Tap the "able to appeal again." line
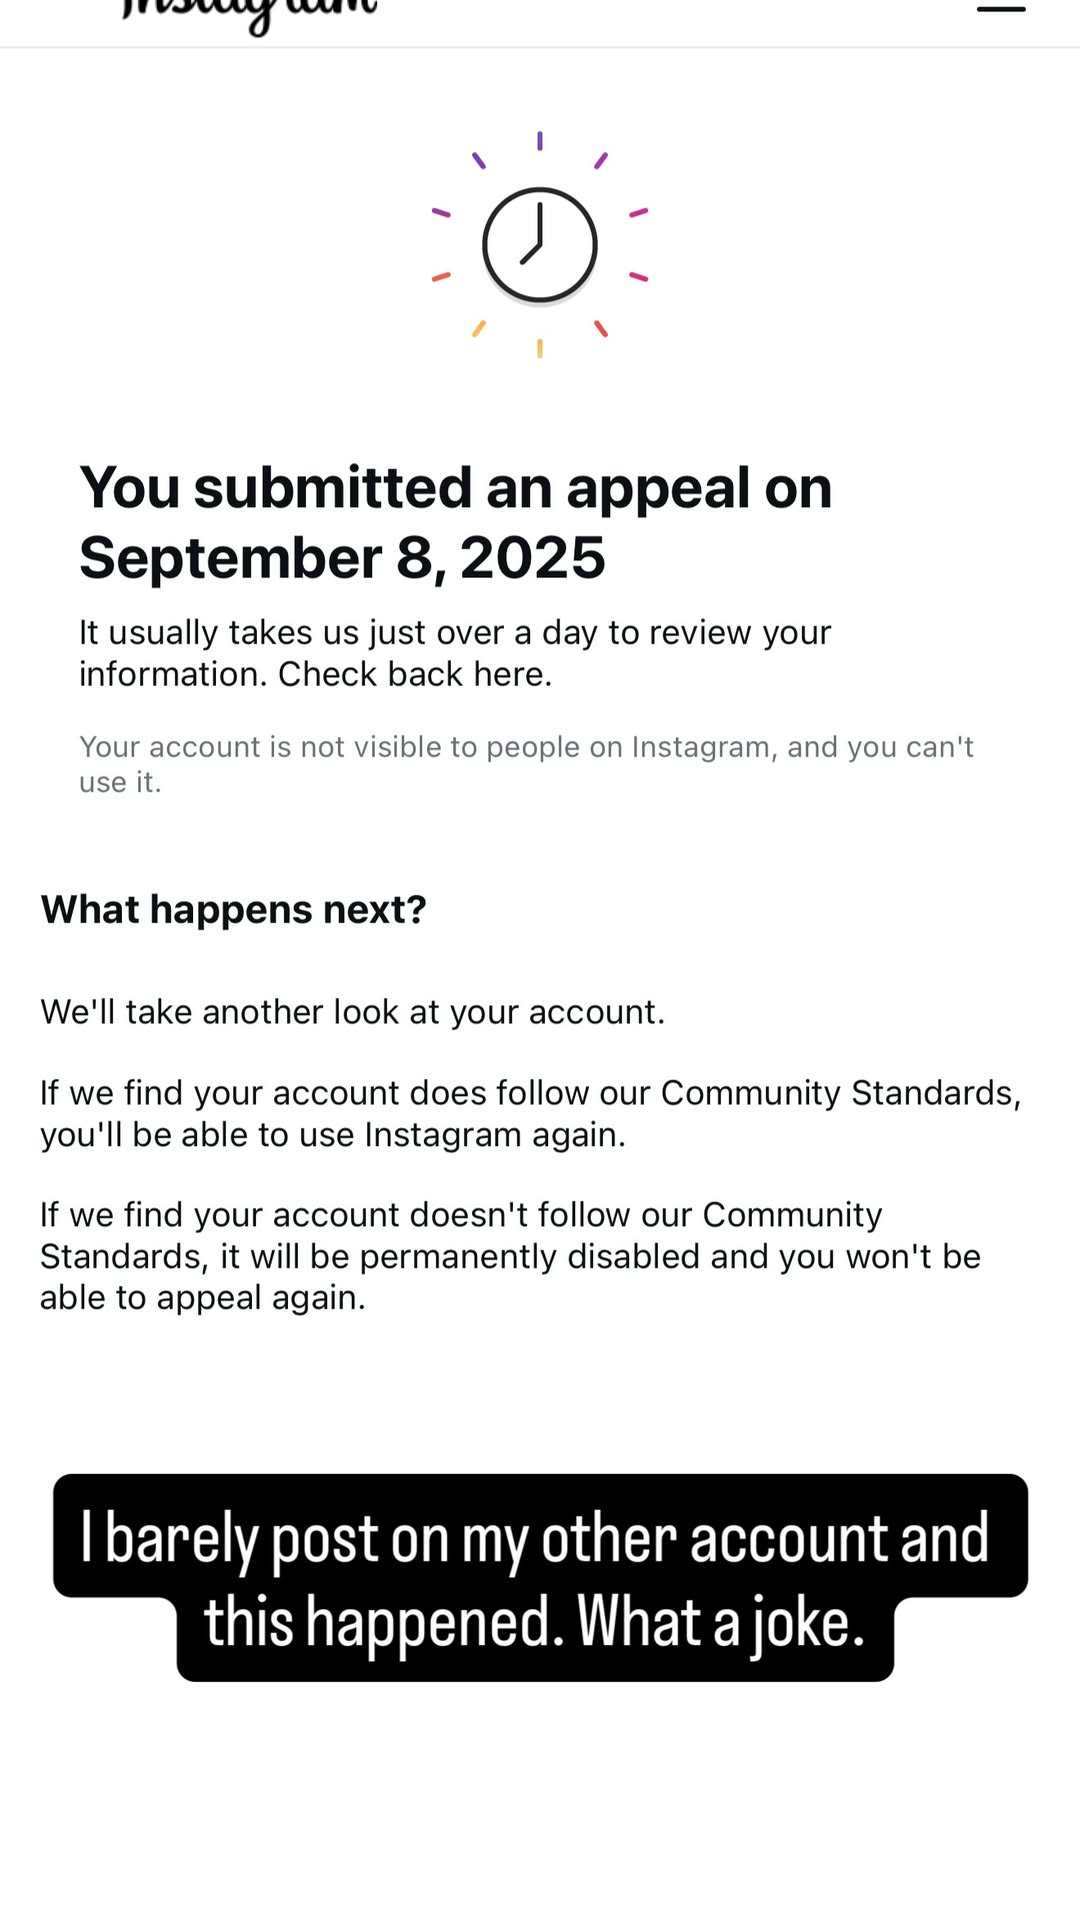Viewport: 1080px width, 1919px height. click(203, 1298)
